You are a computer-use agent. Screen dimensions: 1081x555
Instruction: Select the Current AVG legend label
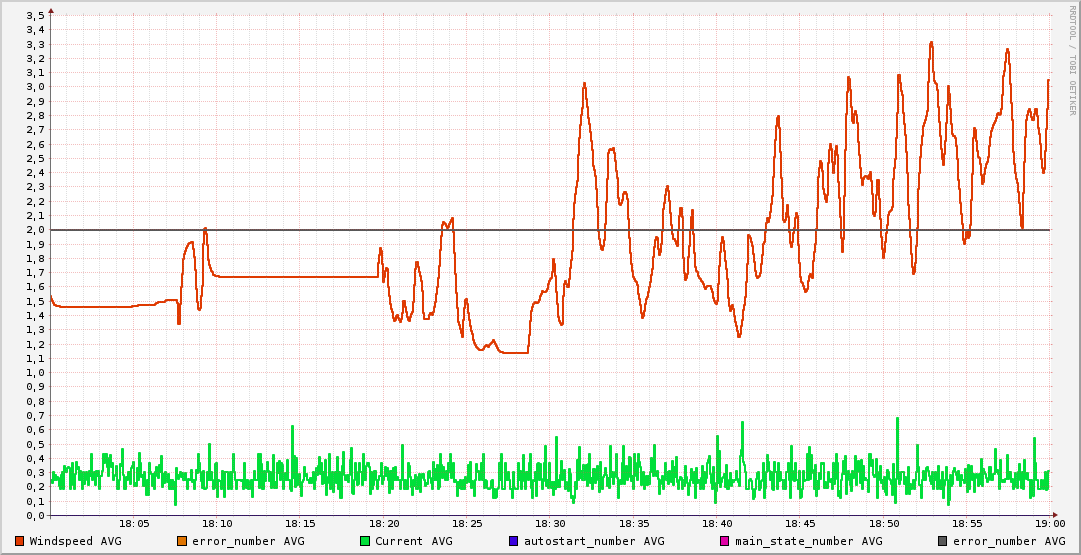(x=413, y=541)
